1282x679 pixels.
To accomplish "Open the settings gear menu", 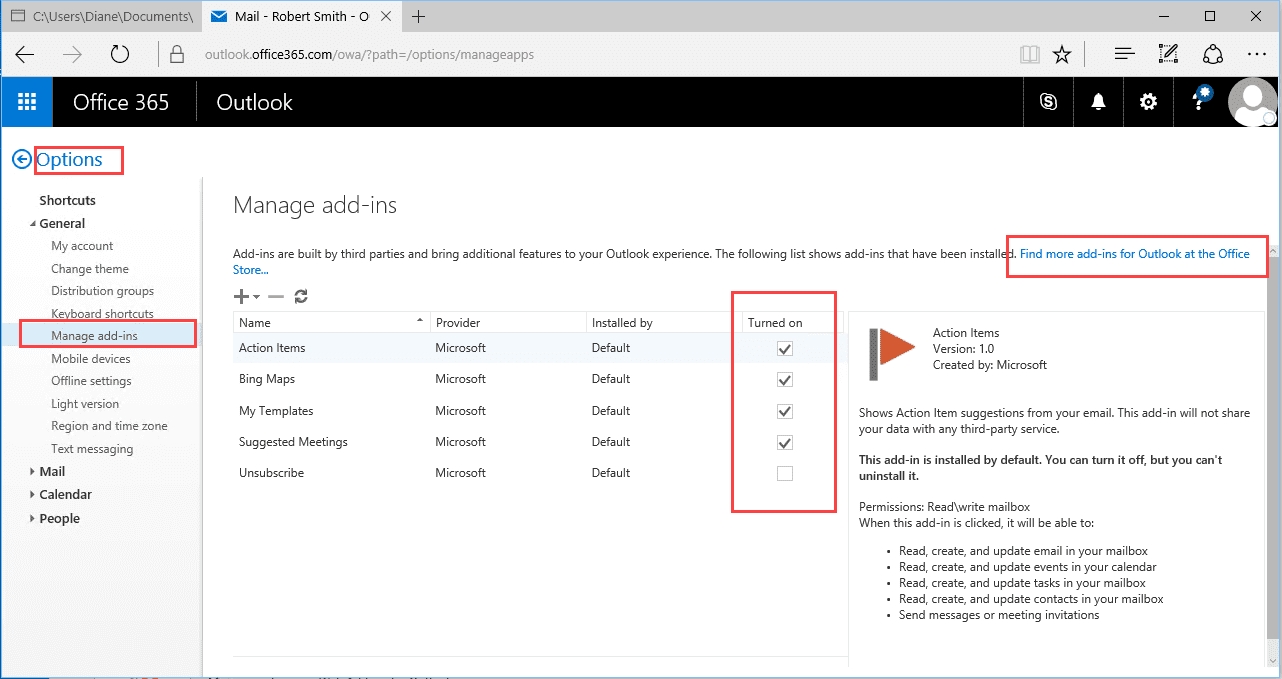I will 1148,102.
